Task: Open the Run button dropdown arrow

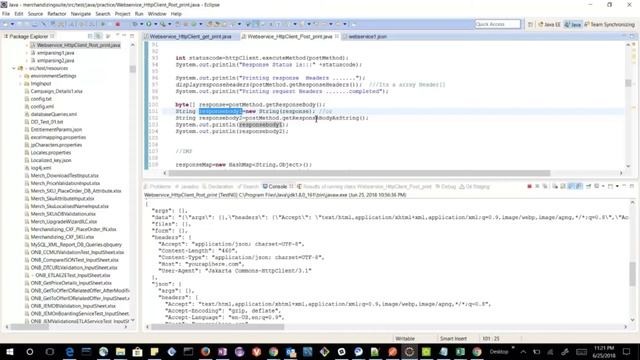Action: point(156,24)
